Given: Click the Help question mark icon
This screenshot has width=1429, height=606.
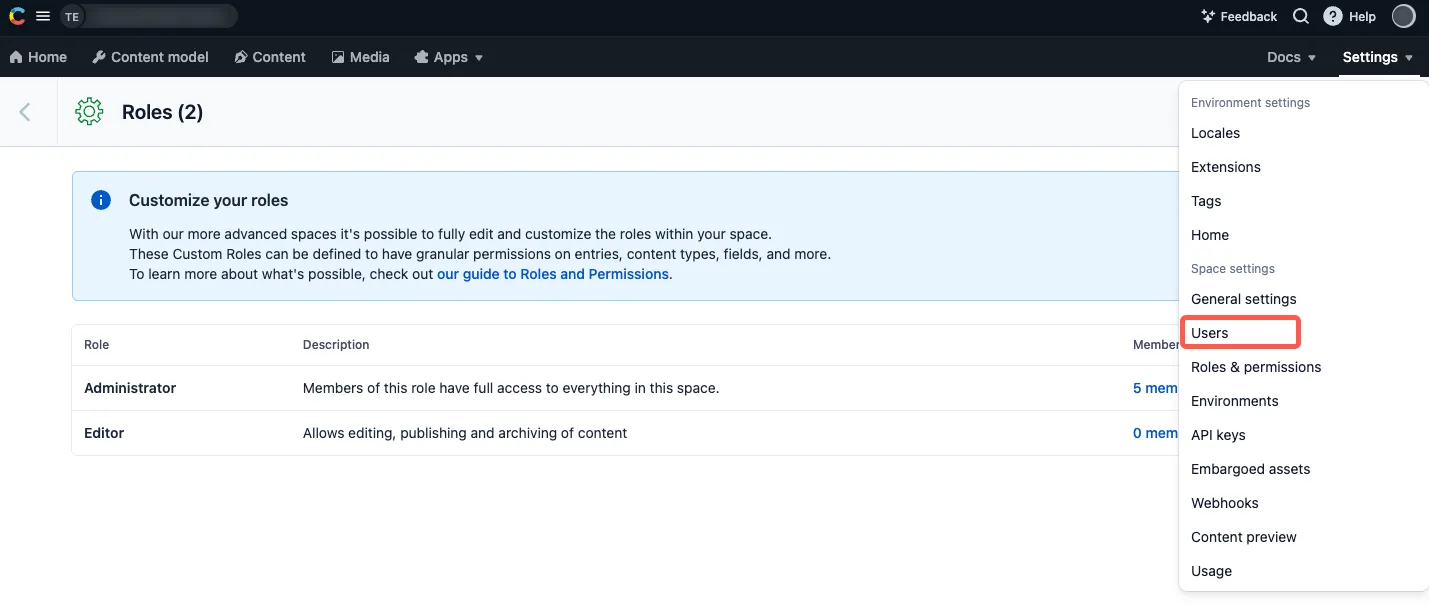Looking at the screenshot, I should point(1332,16).
